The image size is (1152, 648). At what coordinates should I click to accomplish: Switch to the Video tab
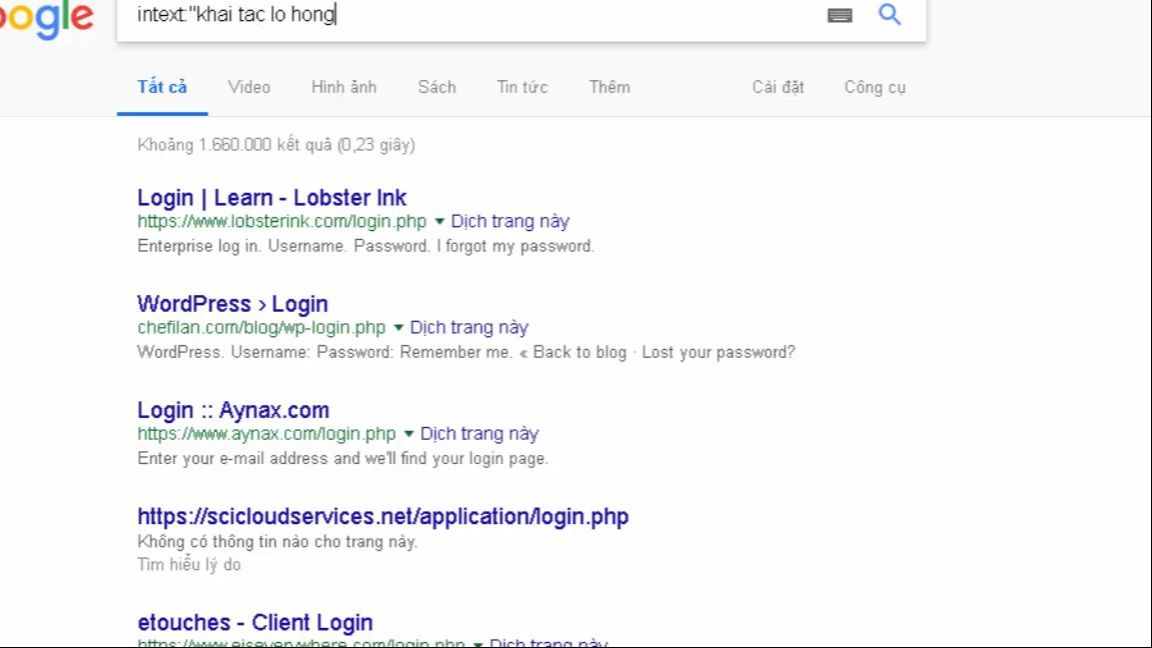249,87
